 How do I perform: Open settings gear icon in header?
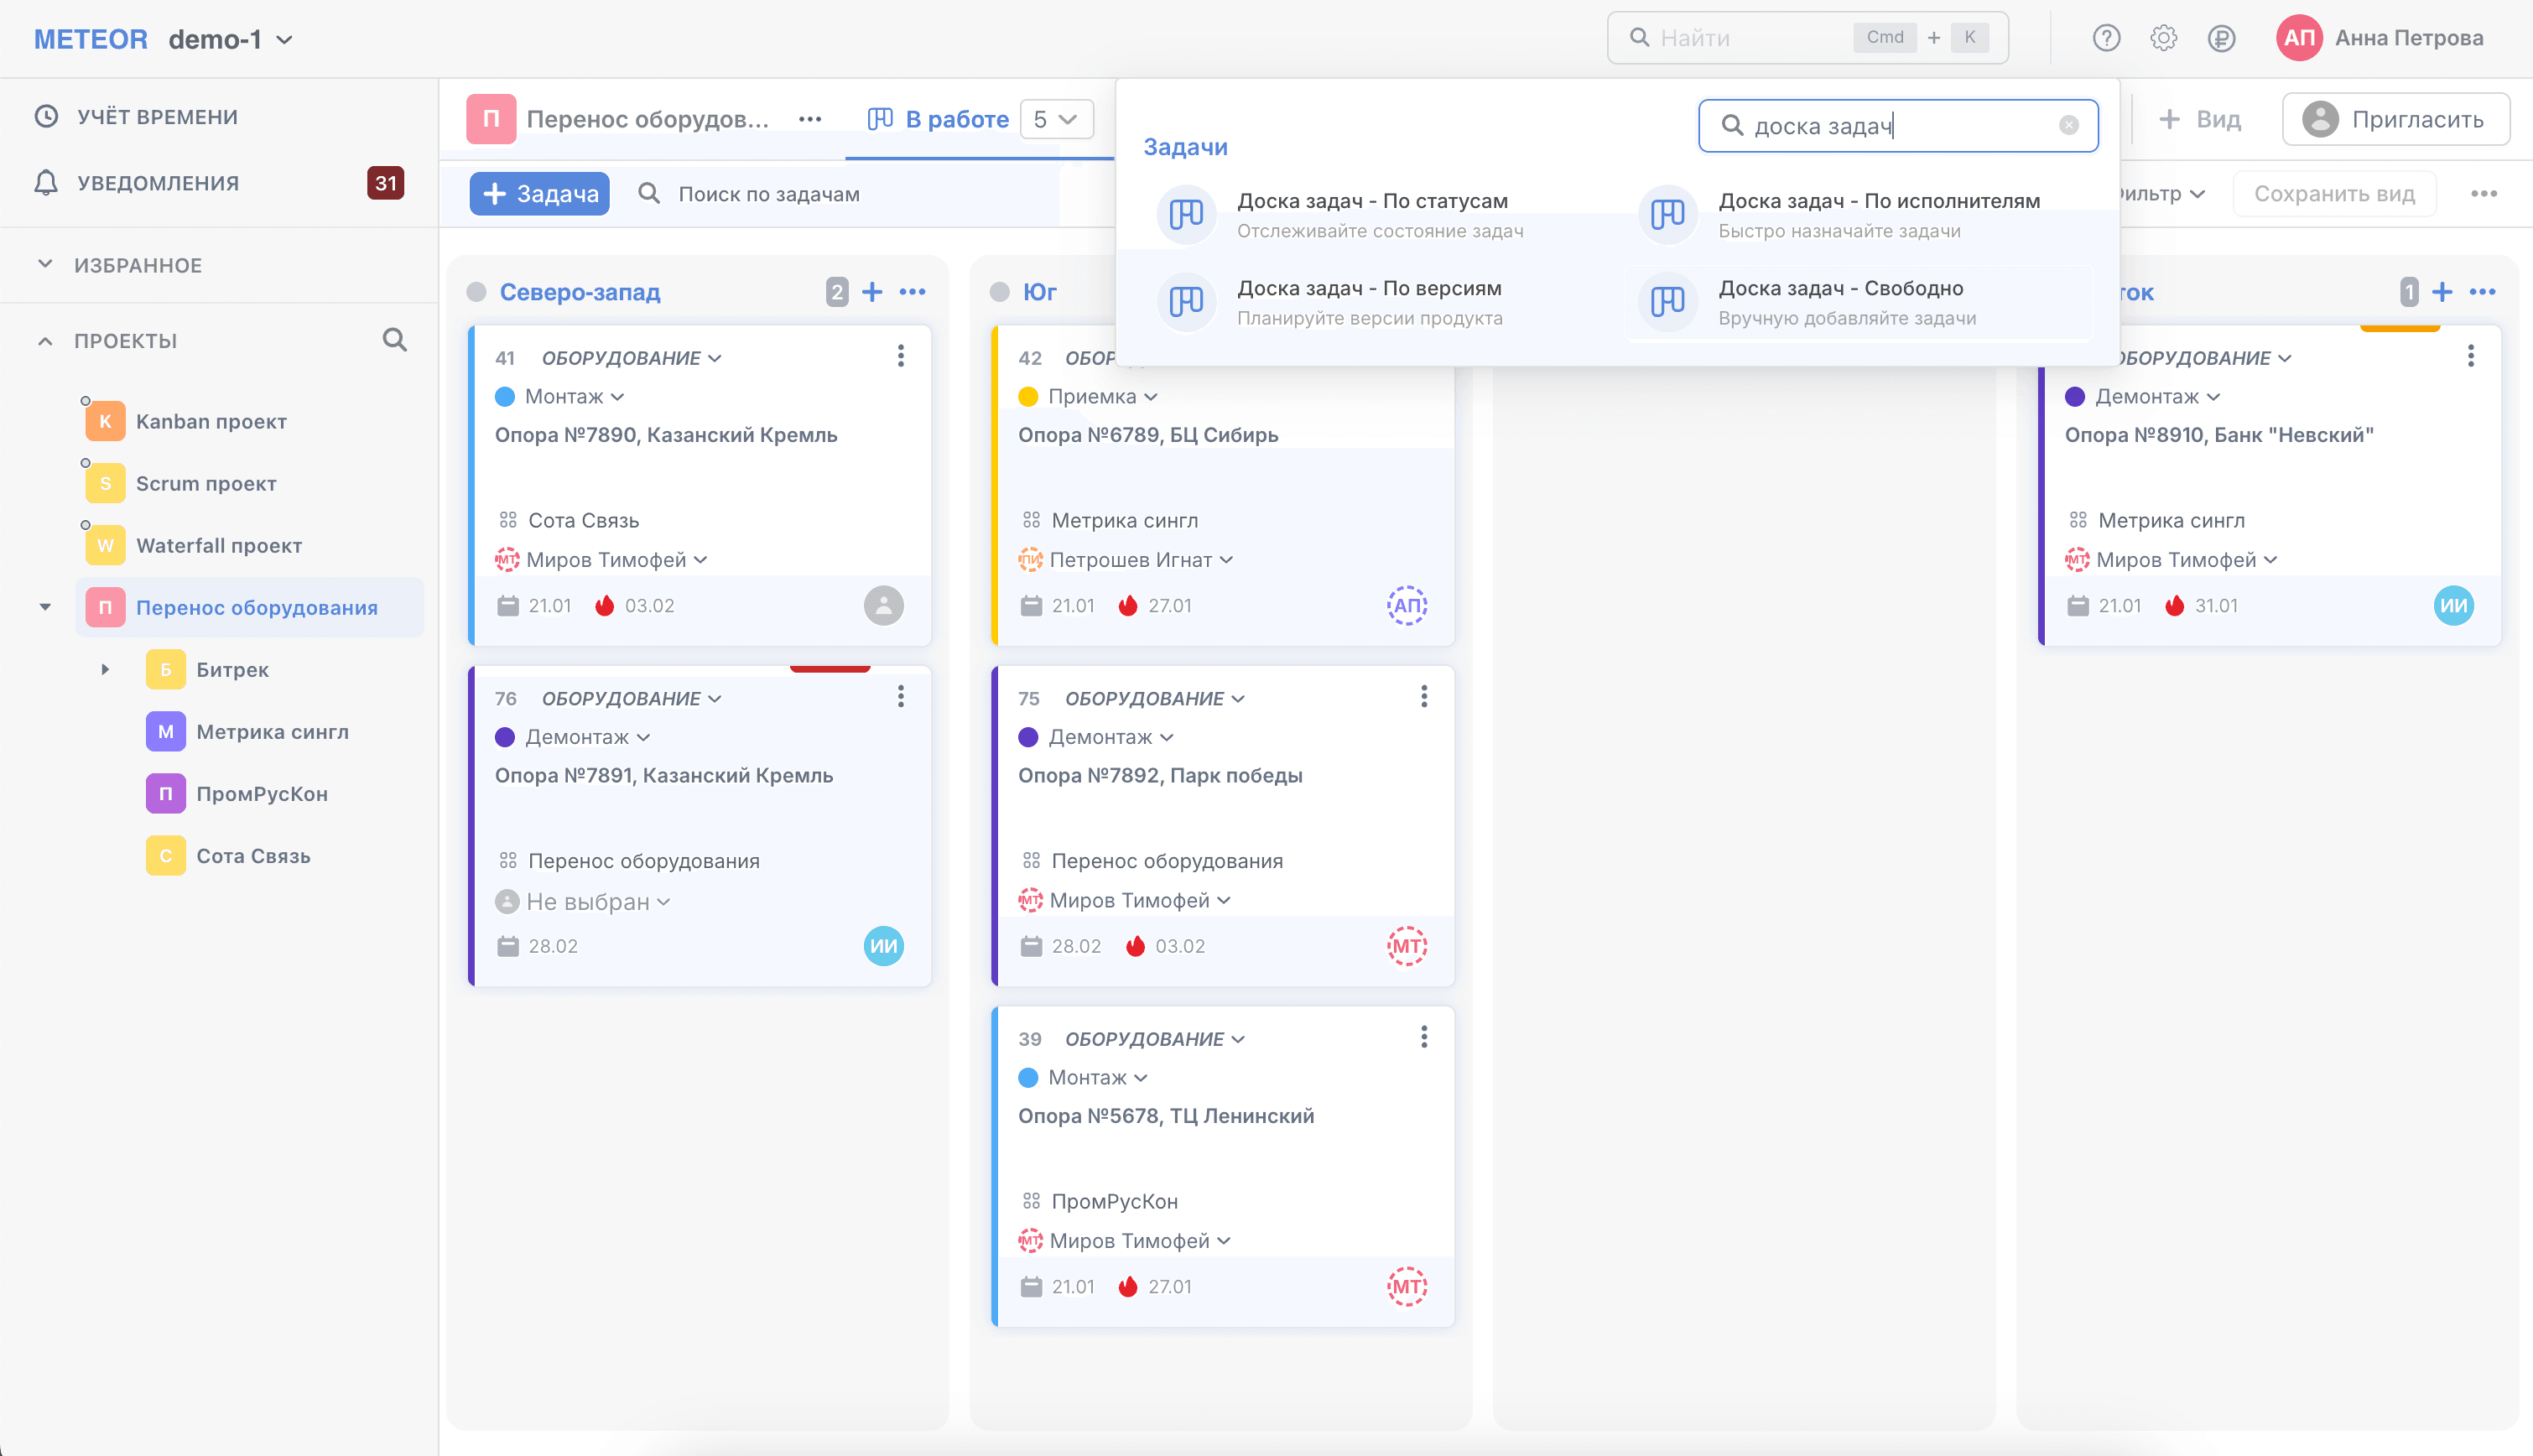2163,38
